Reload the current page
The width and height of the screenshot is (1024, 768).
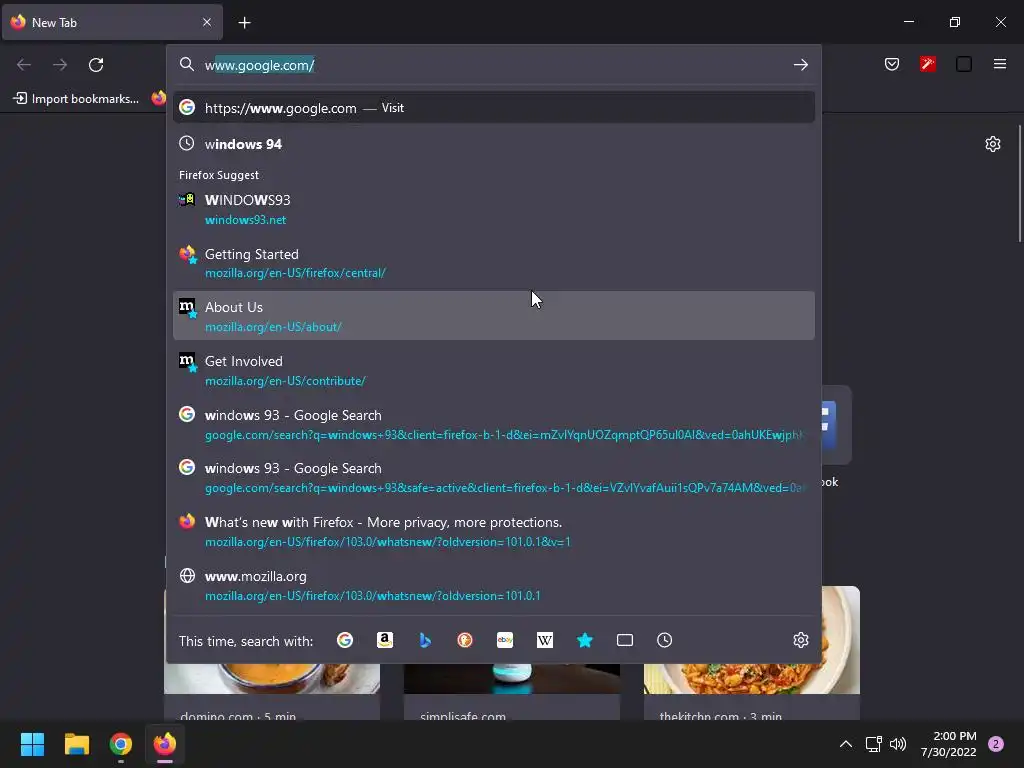coord(96,65)
